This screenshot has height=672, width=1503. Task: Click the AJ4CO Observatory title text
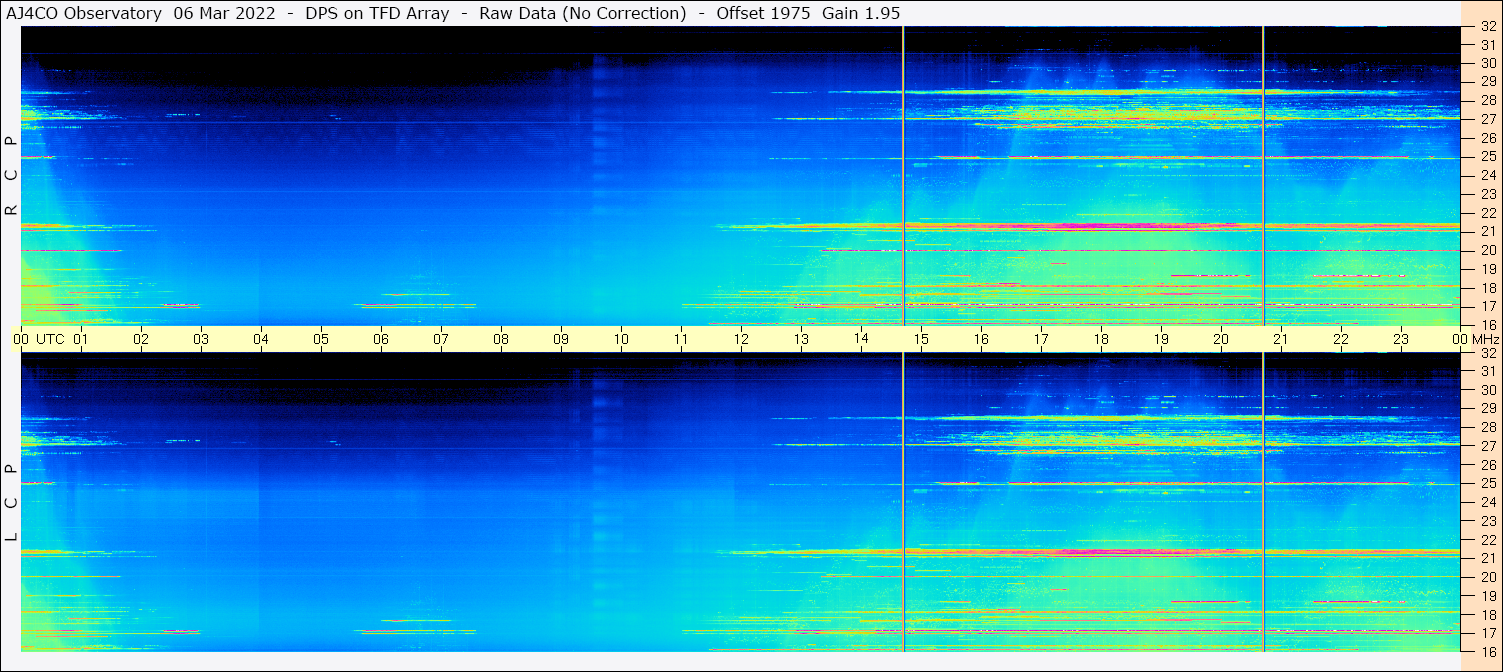point(83,13)
